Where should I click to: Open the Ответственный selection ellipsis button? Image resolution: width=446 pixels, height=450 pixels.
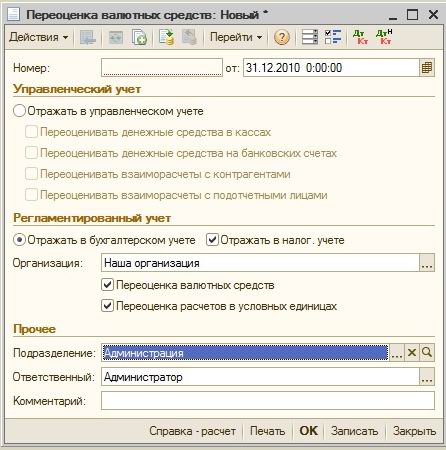(x=427, y=377)
